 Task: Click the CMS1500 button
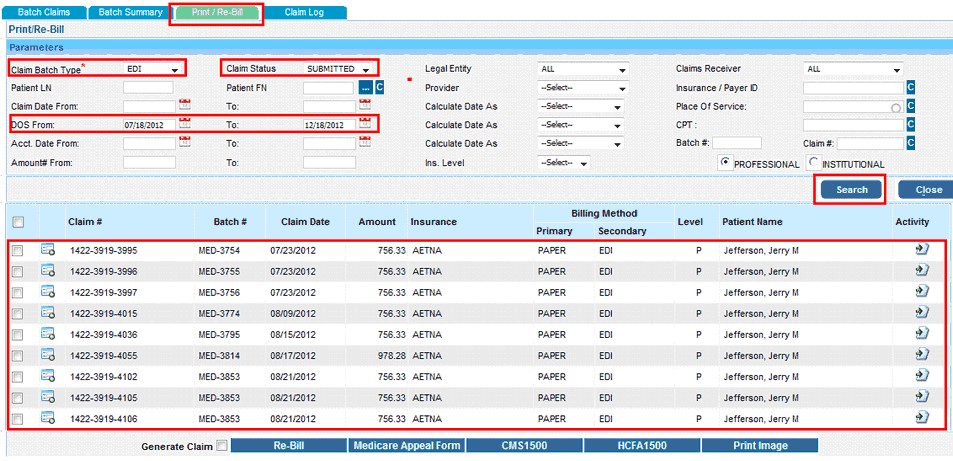coord(524,446)
